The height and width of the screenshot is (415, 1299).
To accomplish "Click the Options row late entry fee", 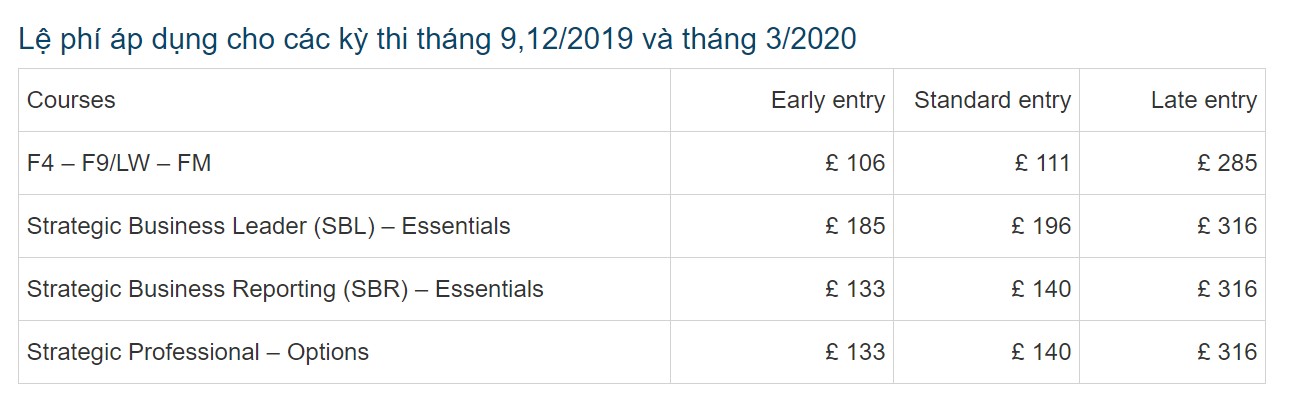I will point(1227,352).
